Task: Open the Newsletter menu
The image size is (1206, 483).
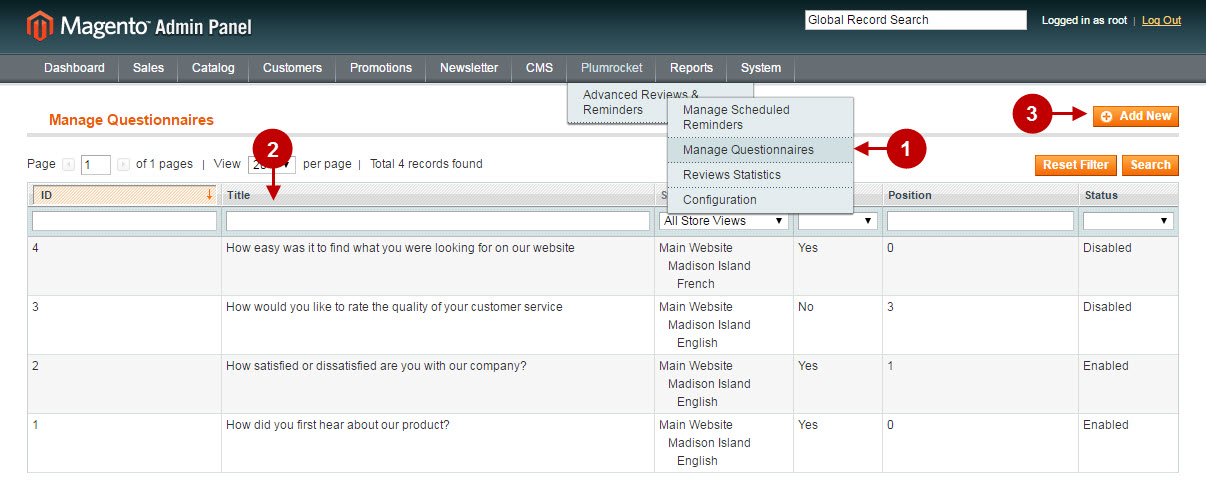Action: [x=469, y=68]
